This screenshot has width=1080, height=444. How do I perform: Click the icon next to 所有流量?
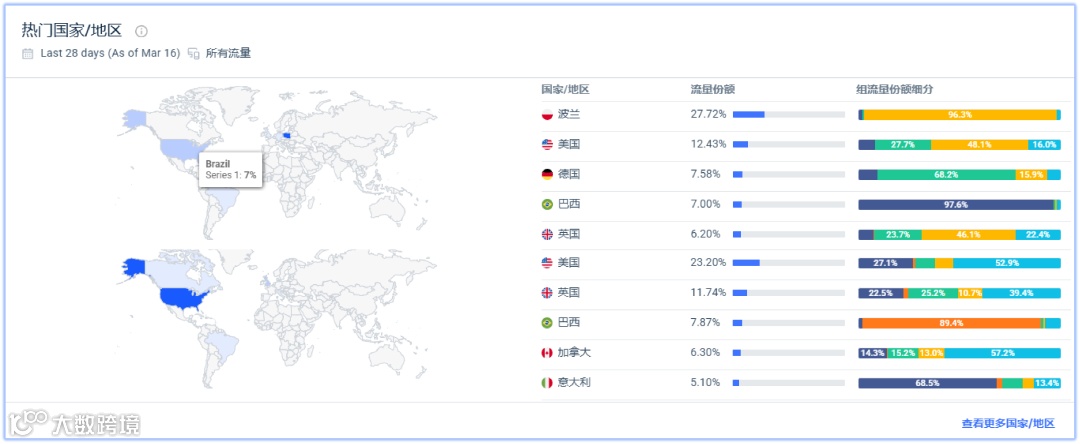point(194,53)
